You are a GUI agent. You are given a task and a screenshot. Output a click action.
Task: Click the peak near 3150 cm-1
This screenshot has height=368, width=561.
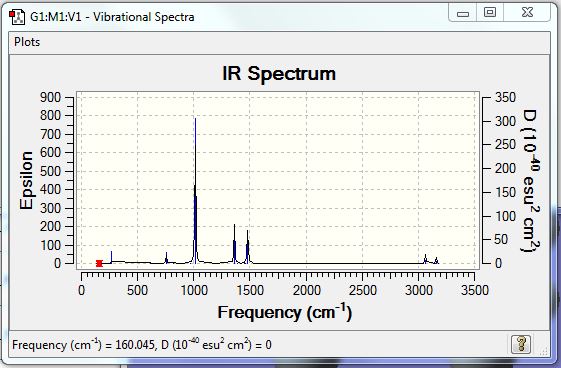click(436, 260)
